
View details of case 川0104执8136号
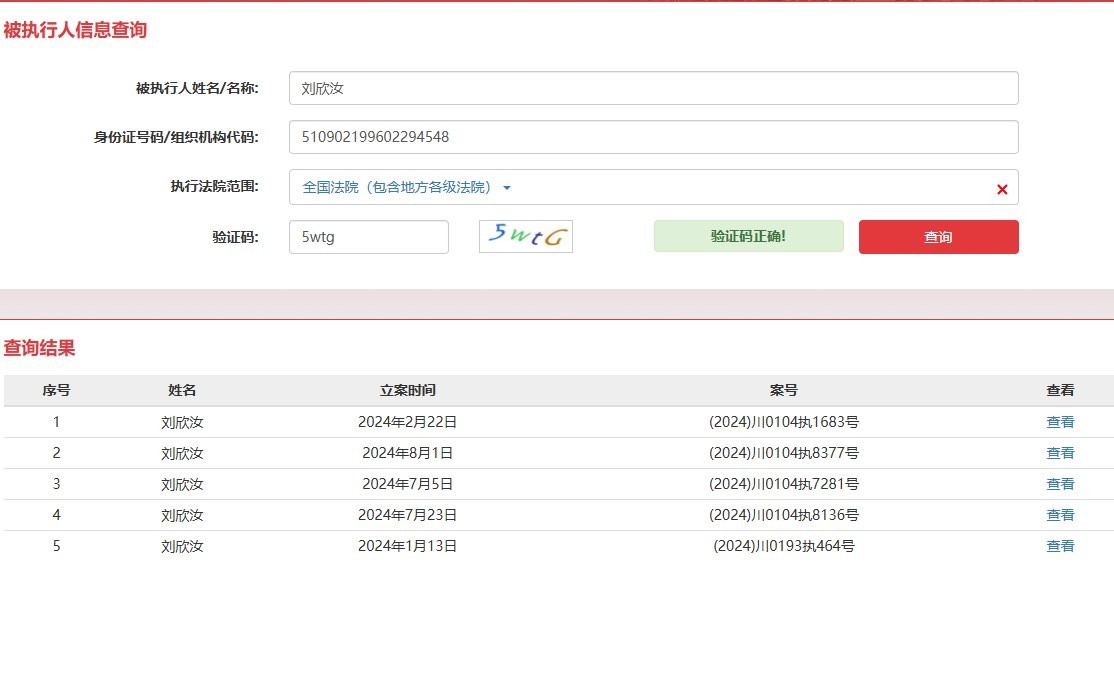(x=1060, y=515)
